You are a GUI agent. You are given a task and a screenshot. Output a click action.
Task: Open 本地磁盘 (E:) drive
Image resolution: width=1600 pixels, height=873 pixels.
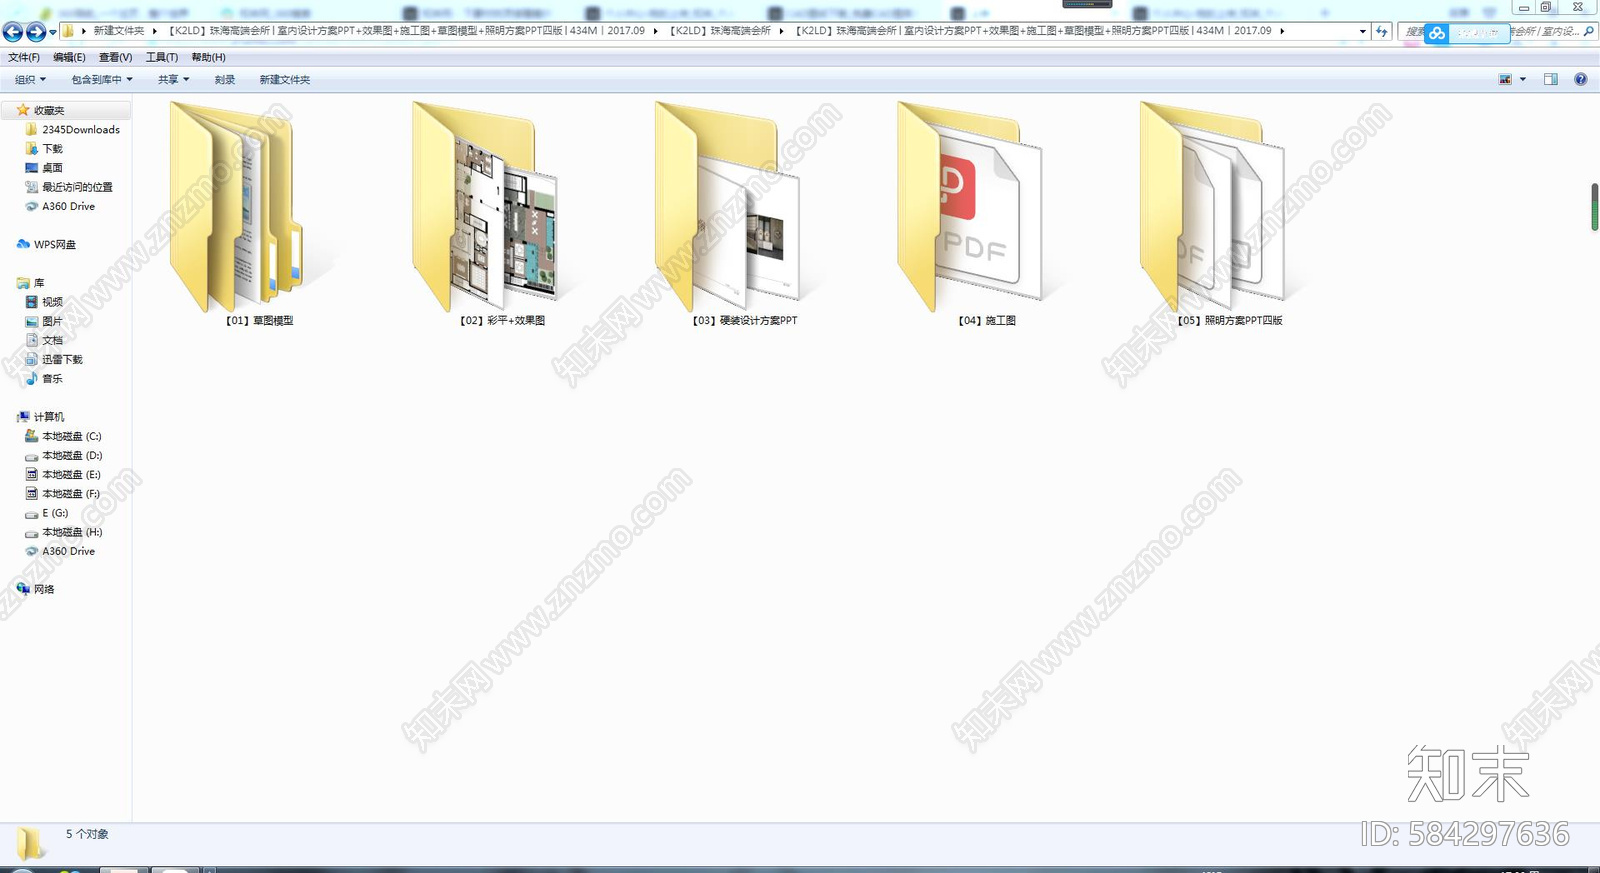(x=63, y=474)
